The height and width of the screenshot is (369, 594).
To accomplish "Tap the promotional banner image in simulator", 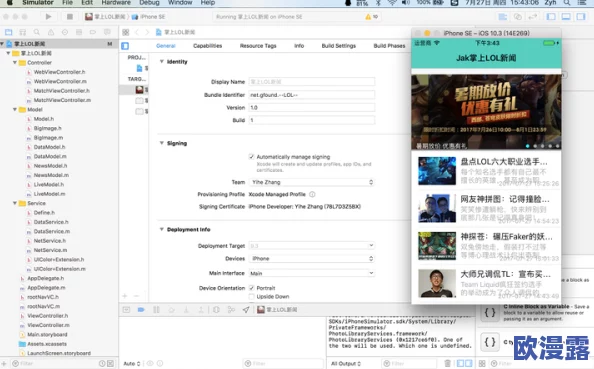I will tap(486, 112).
